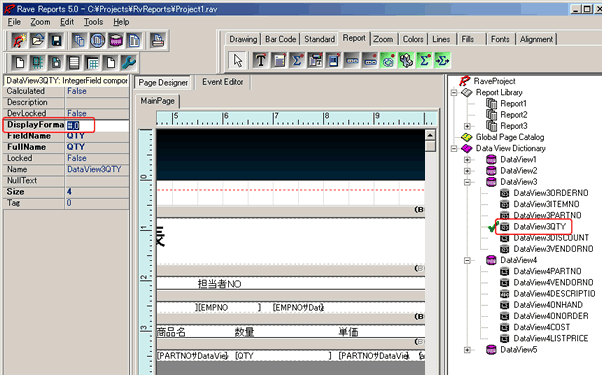Choose the Text component T icon
602x375 pixels.
260,60
